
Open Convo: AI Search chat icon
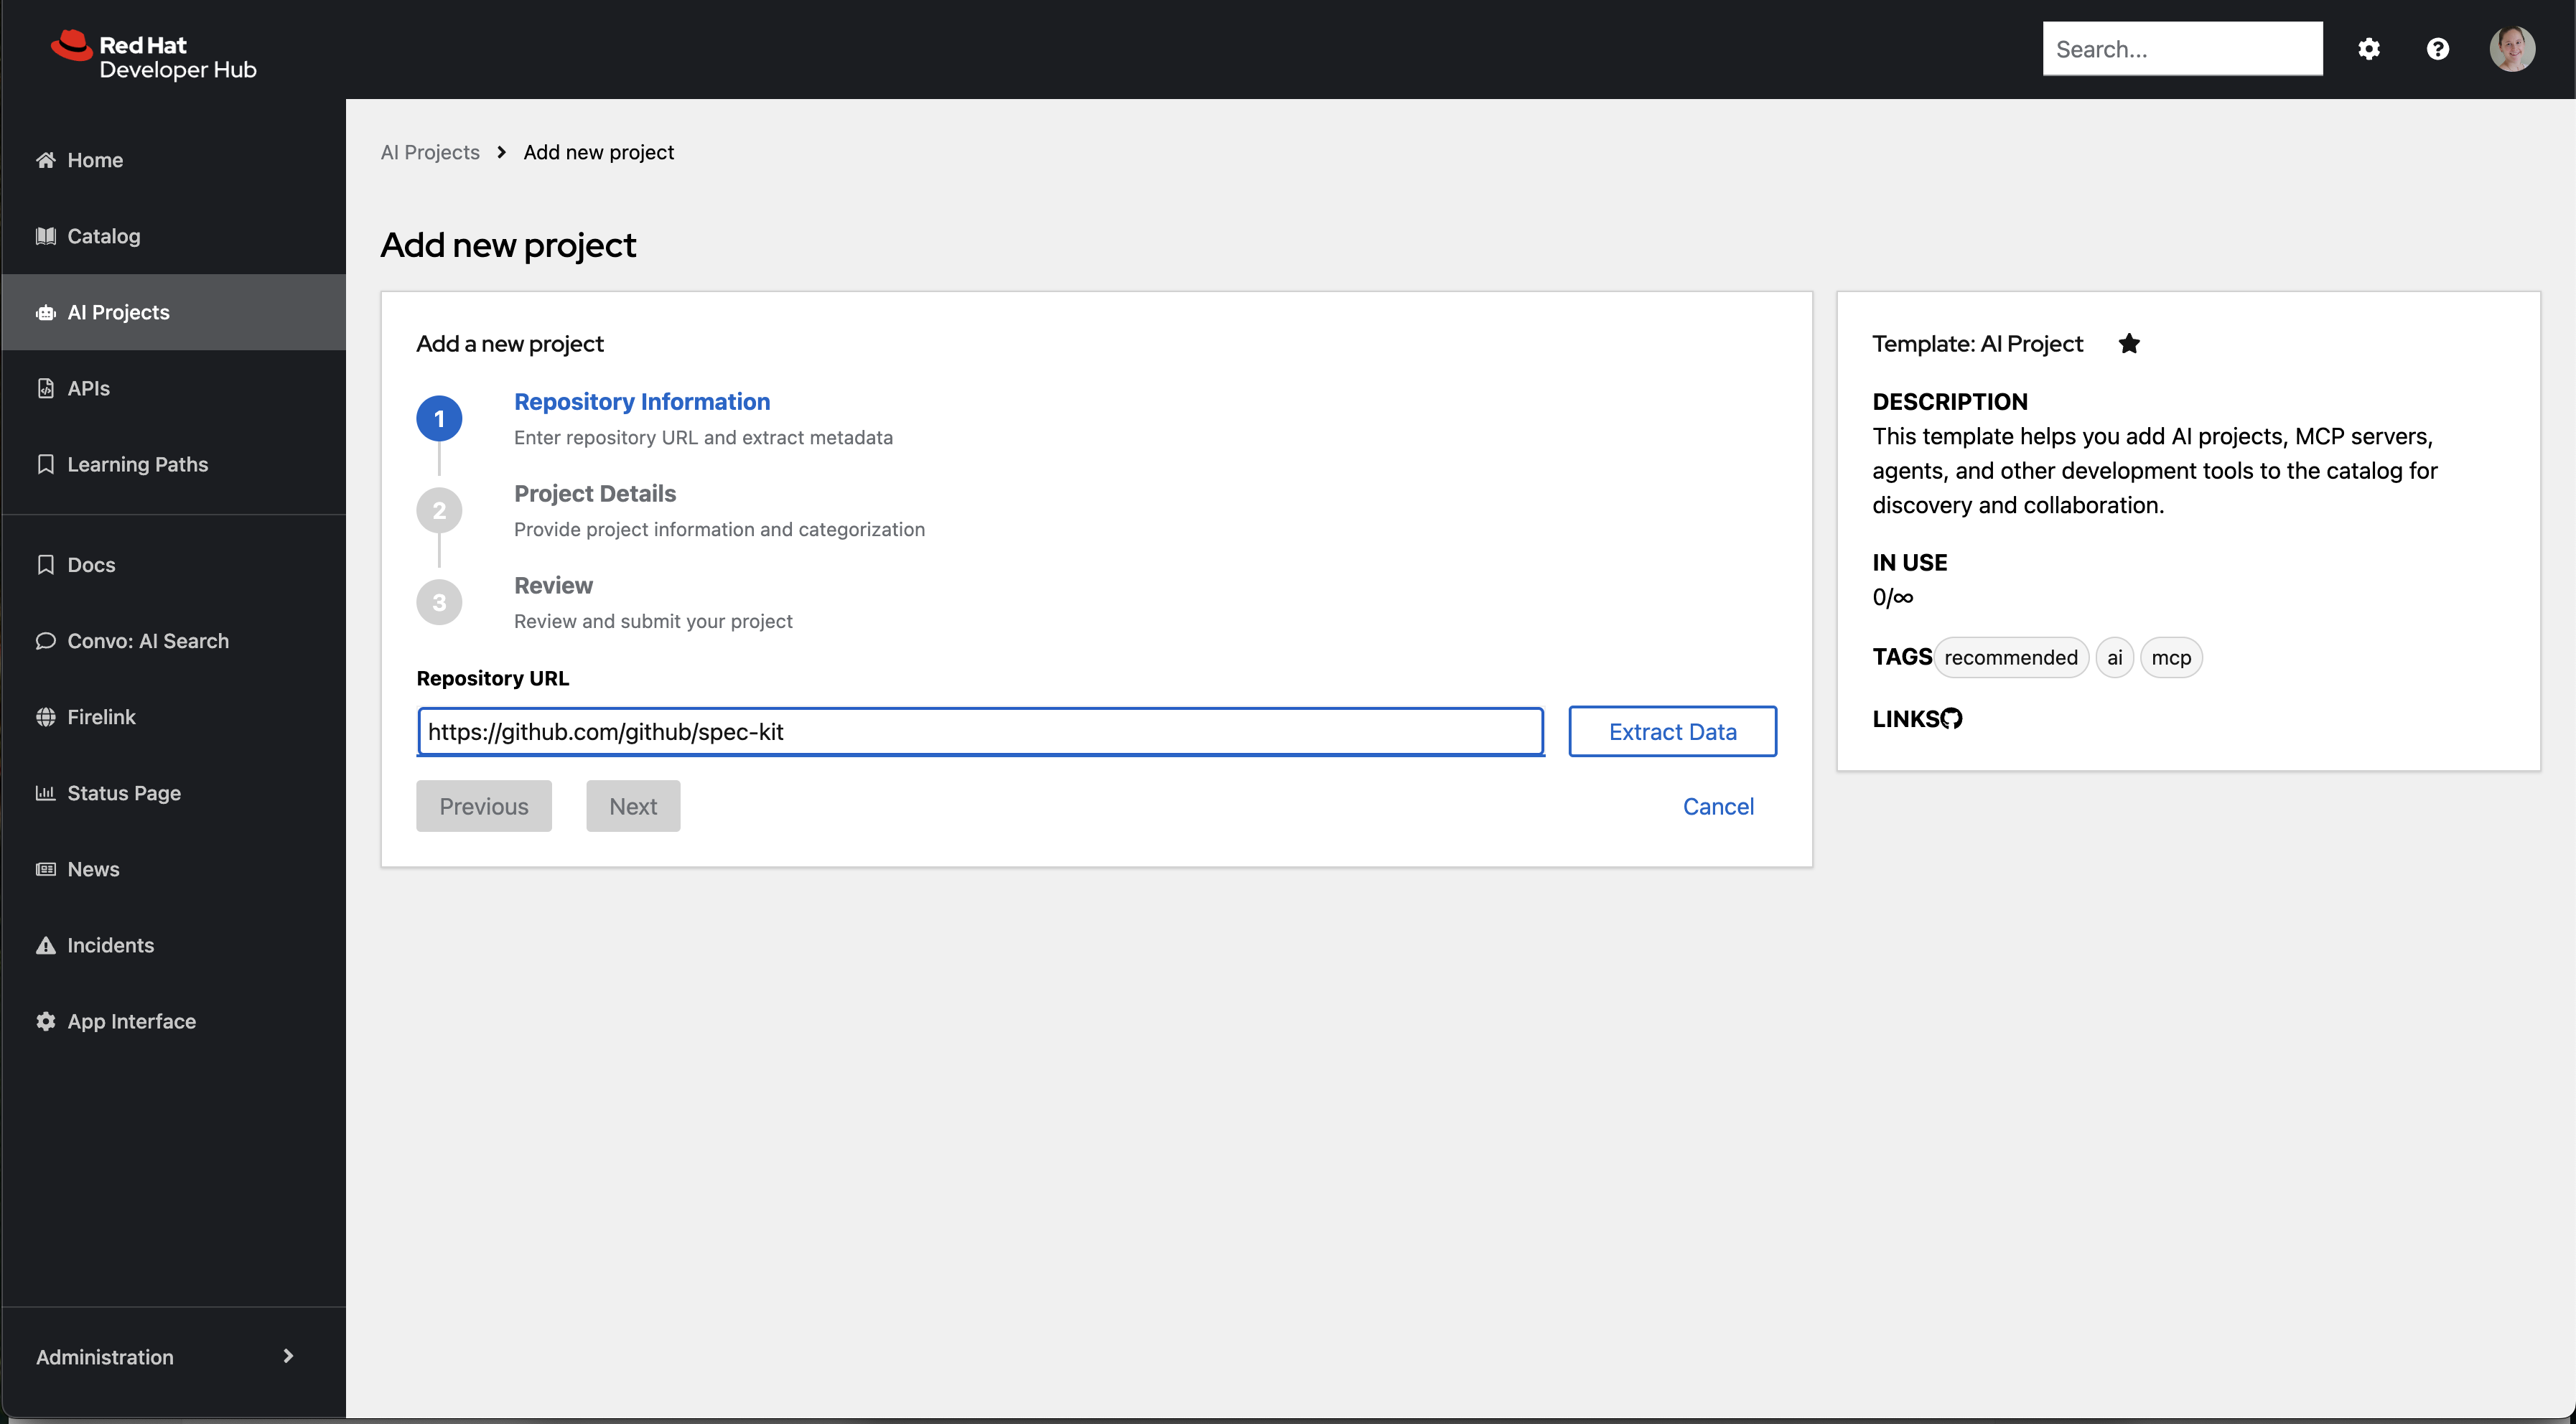[x=46, y=641]
